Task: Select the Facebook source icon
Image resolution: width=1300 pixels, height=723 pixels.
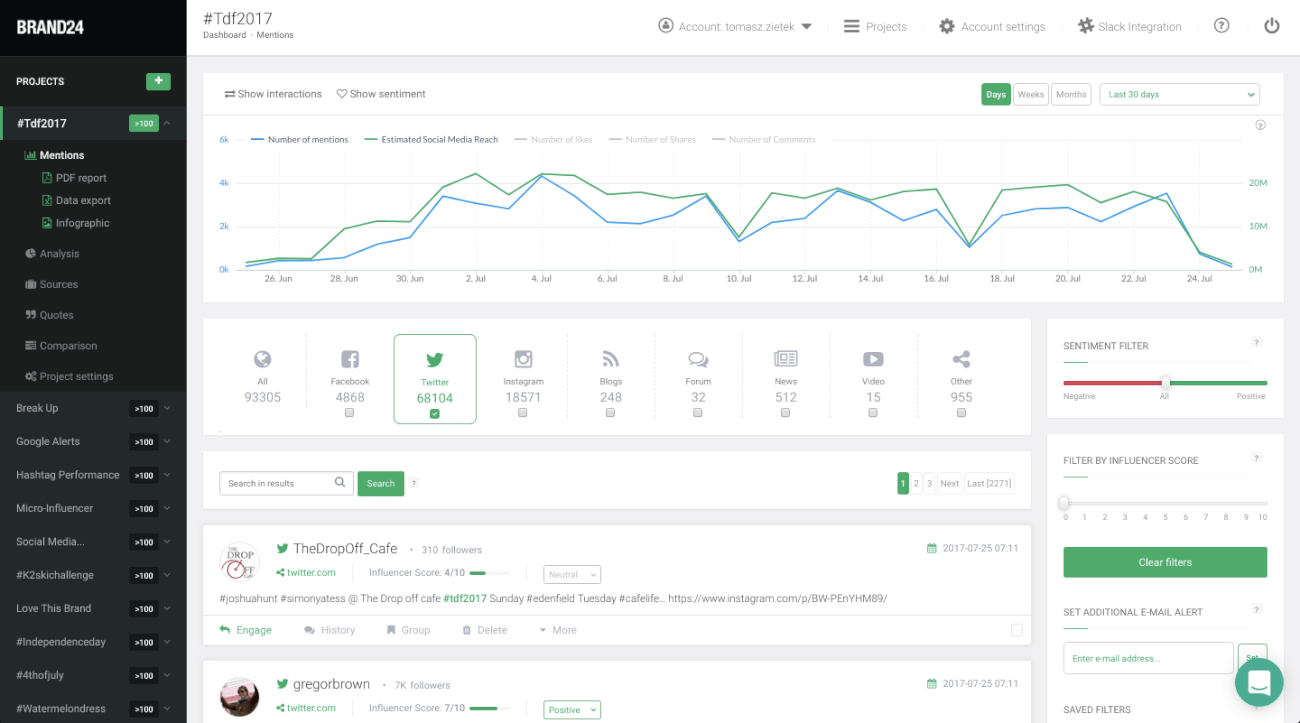Action: click(350, 359)
